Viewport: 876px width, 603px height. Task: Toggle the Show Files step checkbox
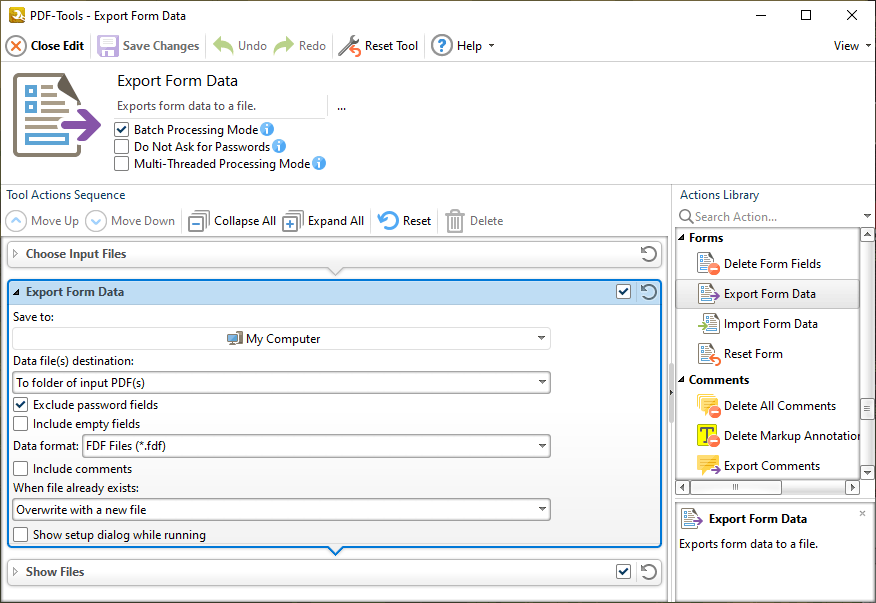623,572
